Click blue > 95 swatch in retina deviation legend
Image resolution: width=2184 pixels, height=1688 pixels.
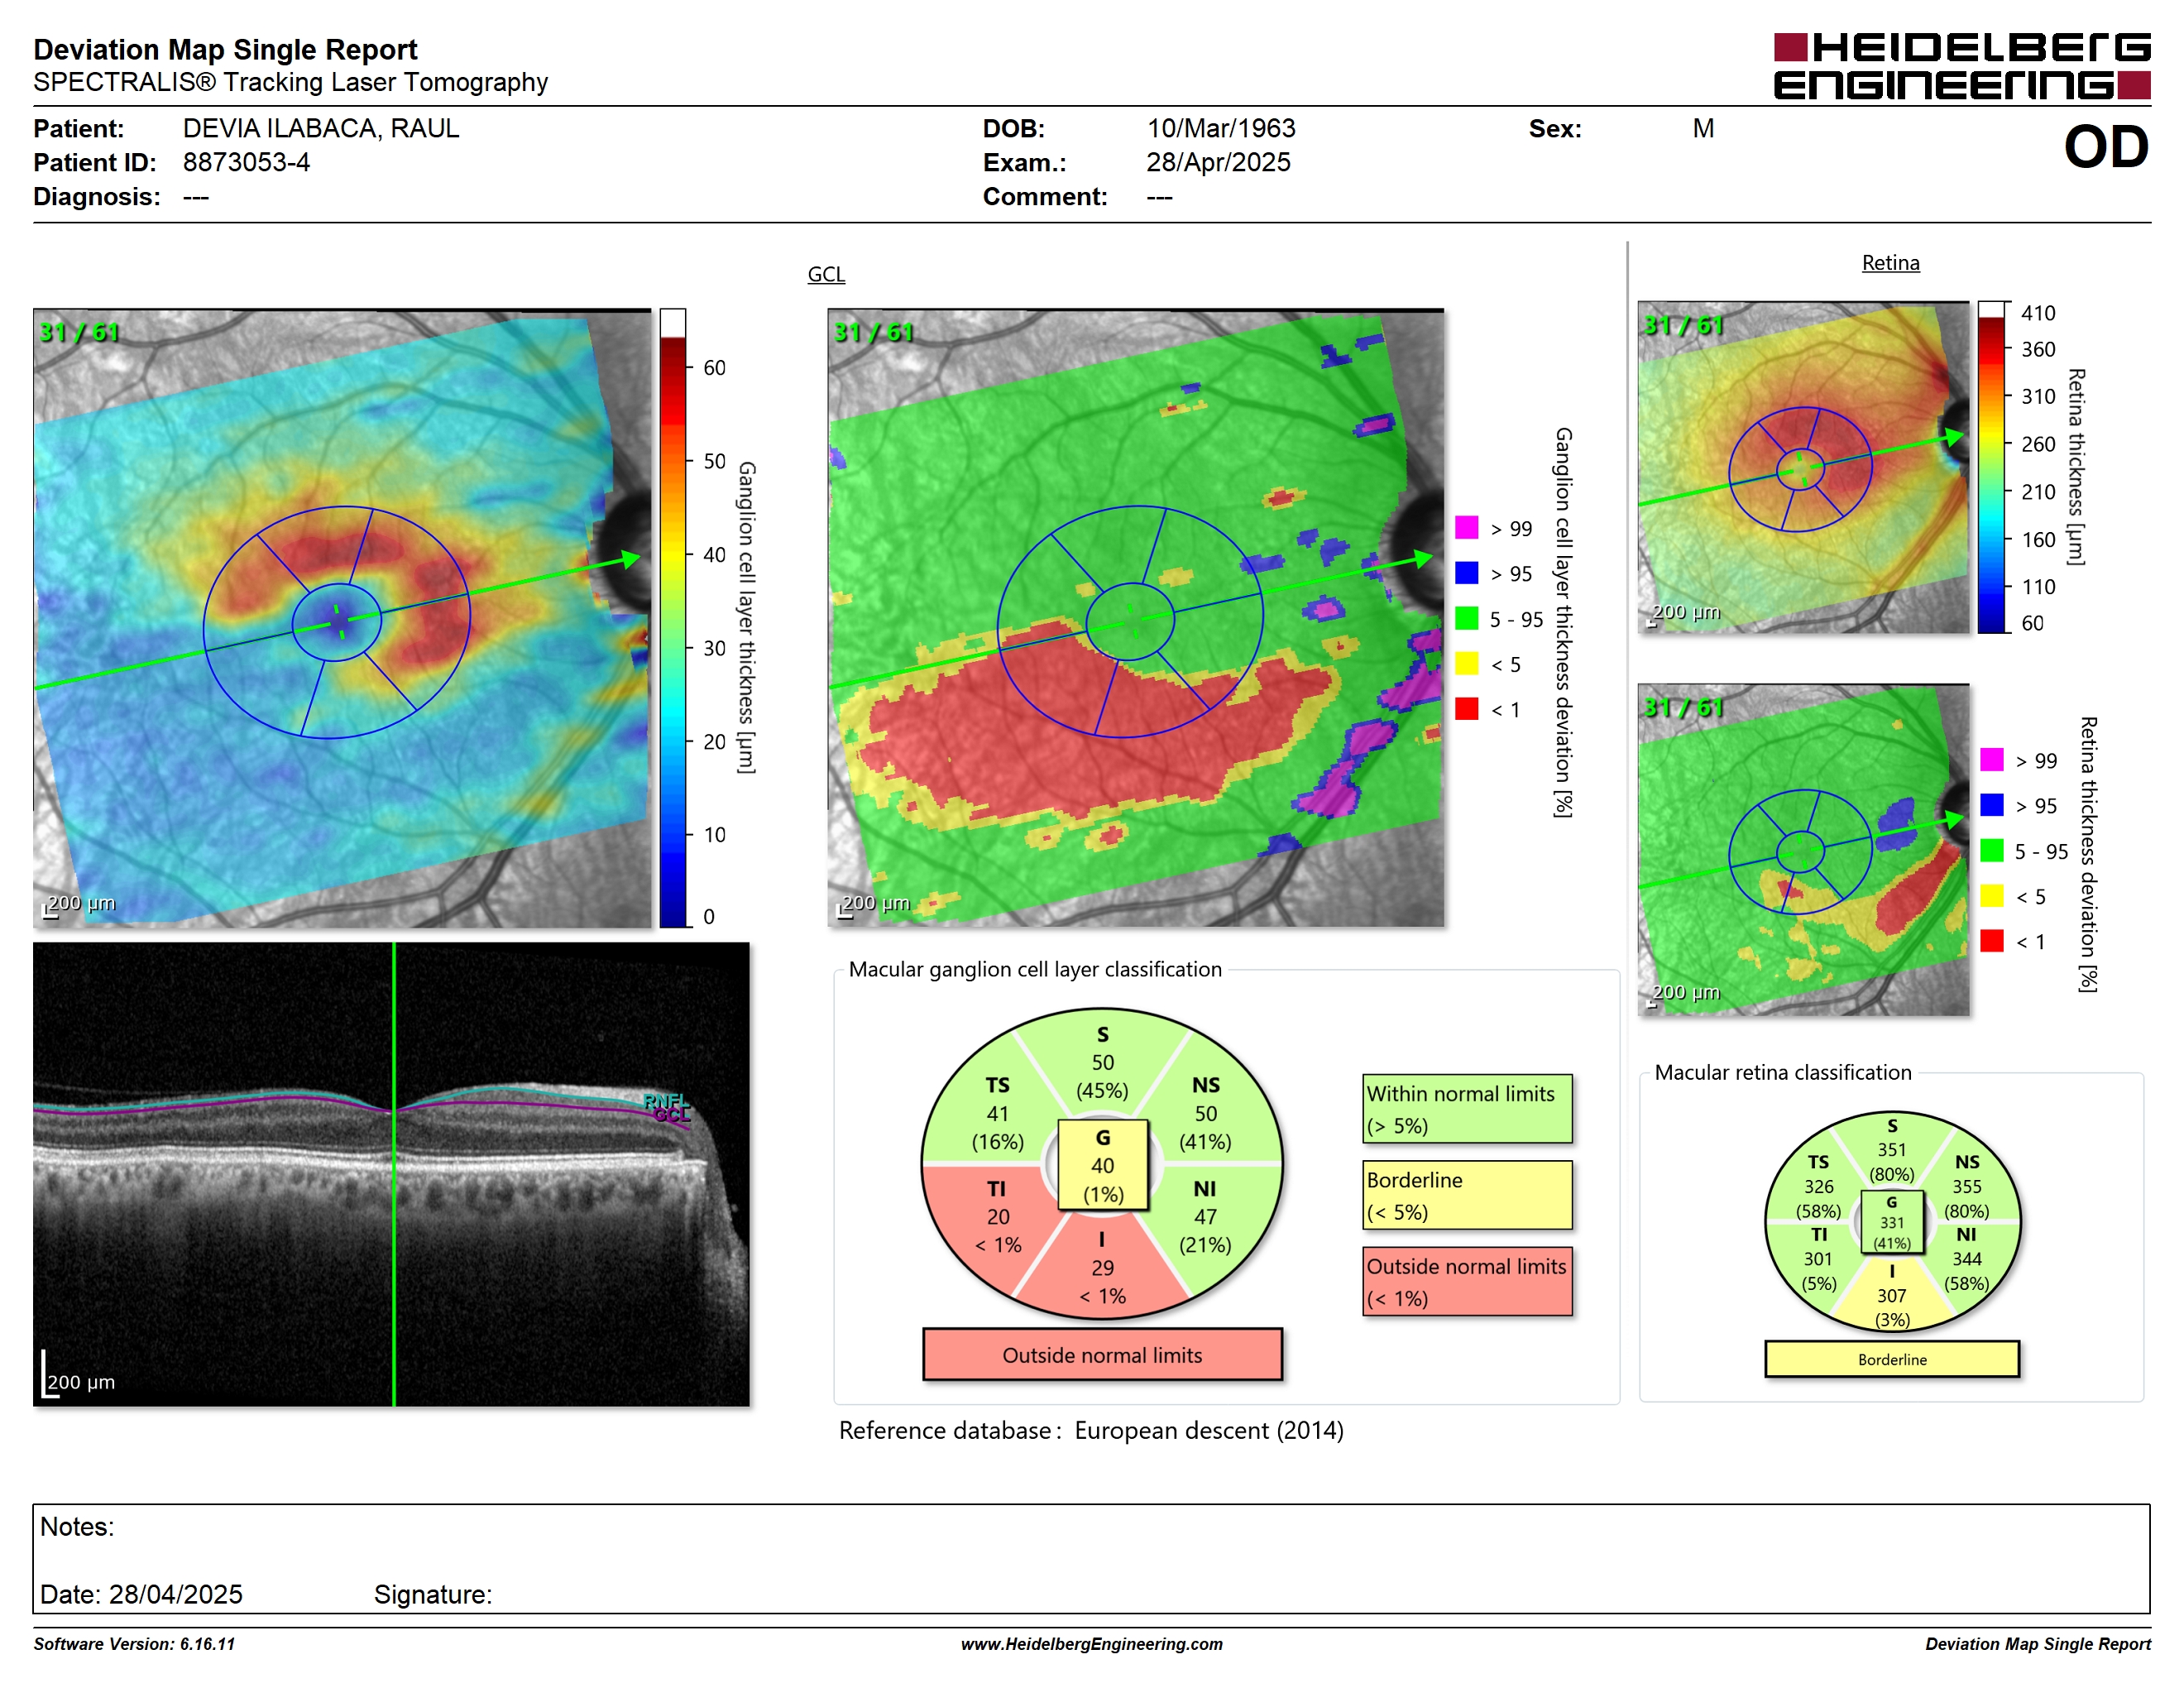[1991, 805]
